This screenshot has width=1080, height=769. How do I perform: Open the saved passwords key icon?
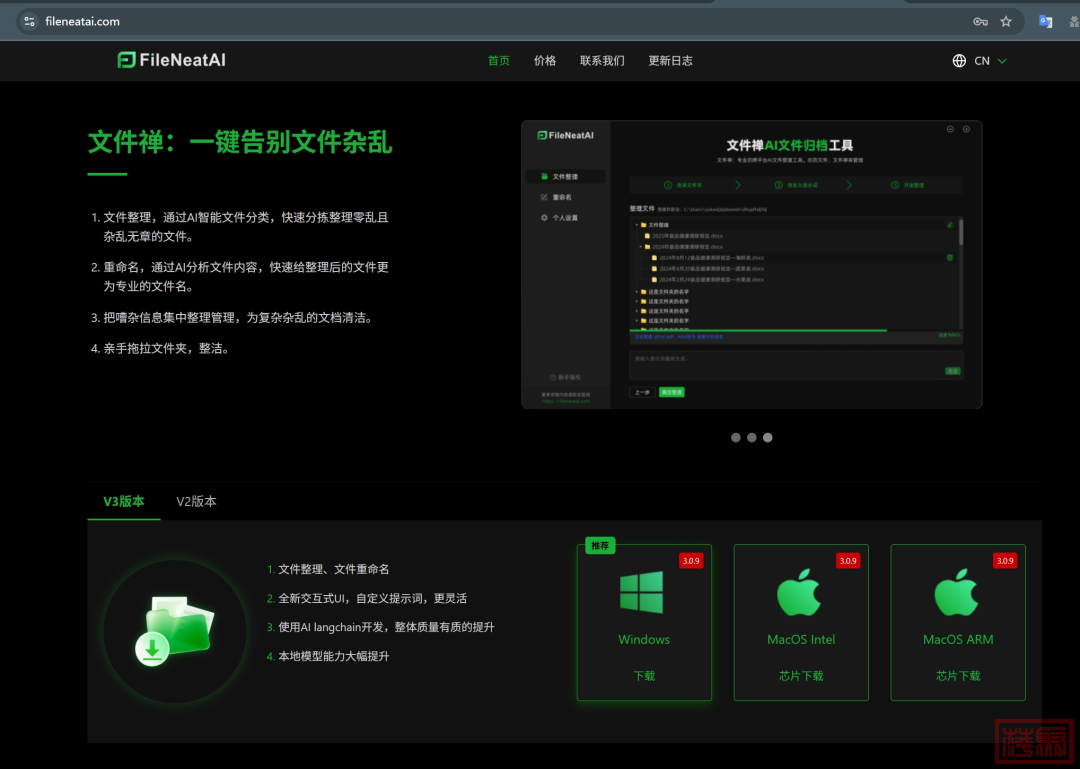point(980,21)
